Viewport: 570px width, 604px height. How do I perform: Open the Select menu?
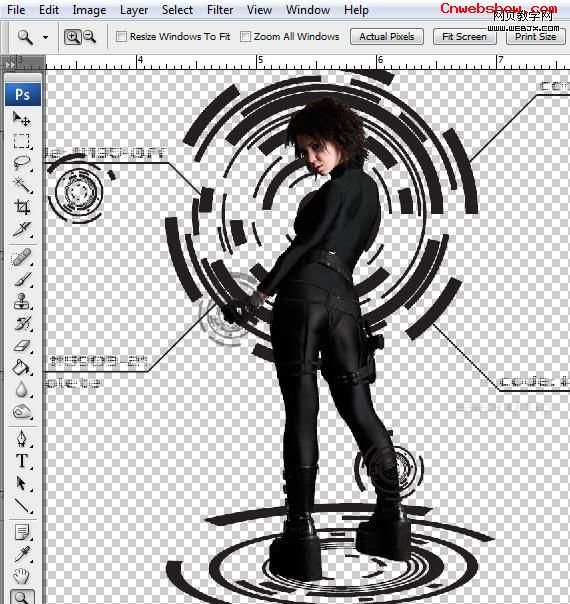(x=177, y=10)
